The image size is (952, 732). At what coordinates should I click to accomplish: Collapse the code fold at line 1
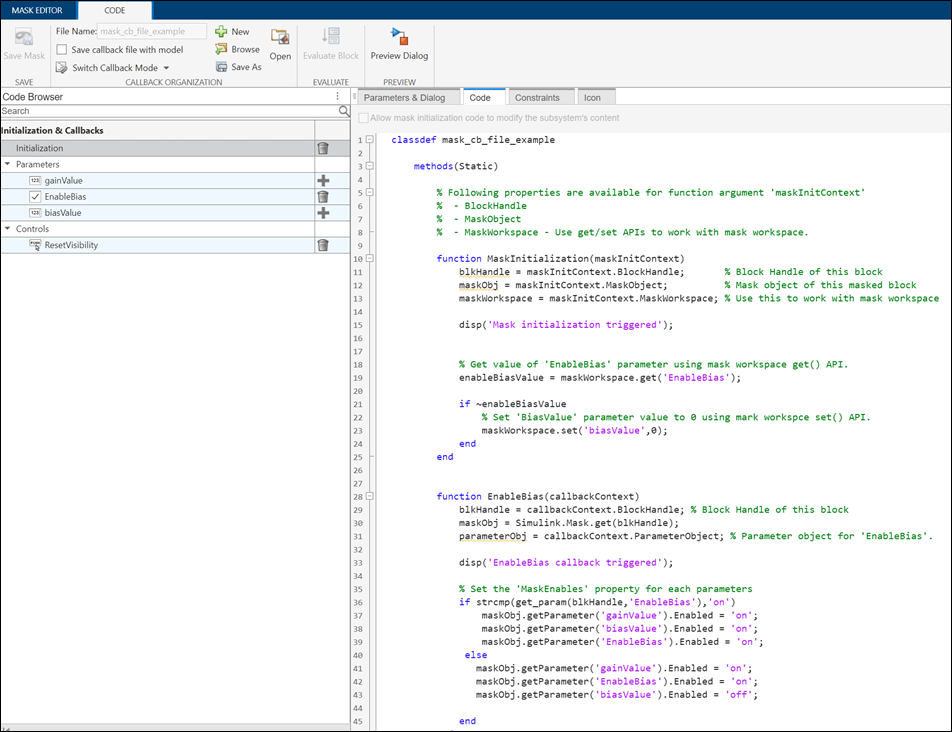click(370, 140)
